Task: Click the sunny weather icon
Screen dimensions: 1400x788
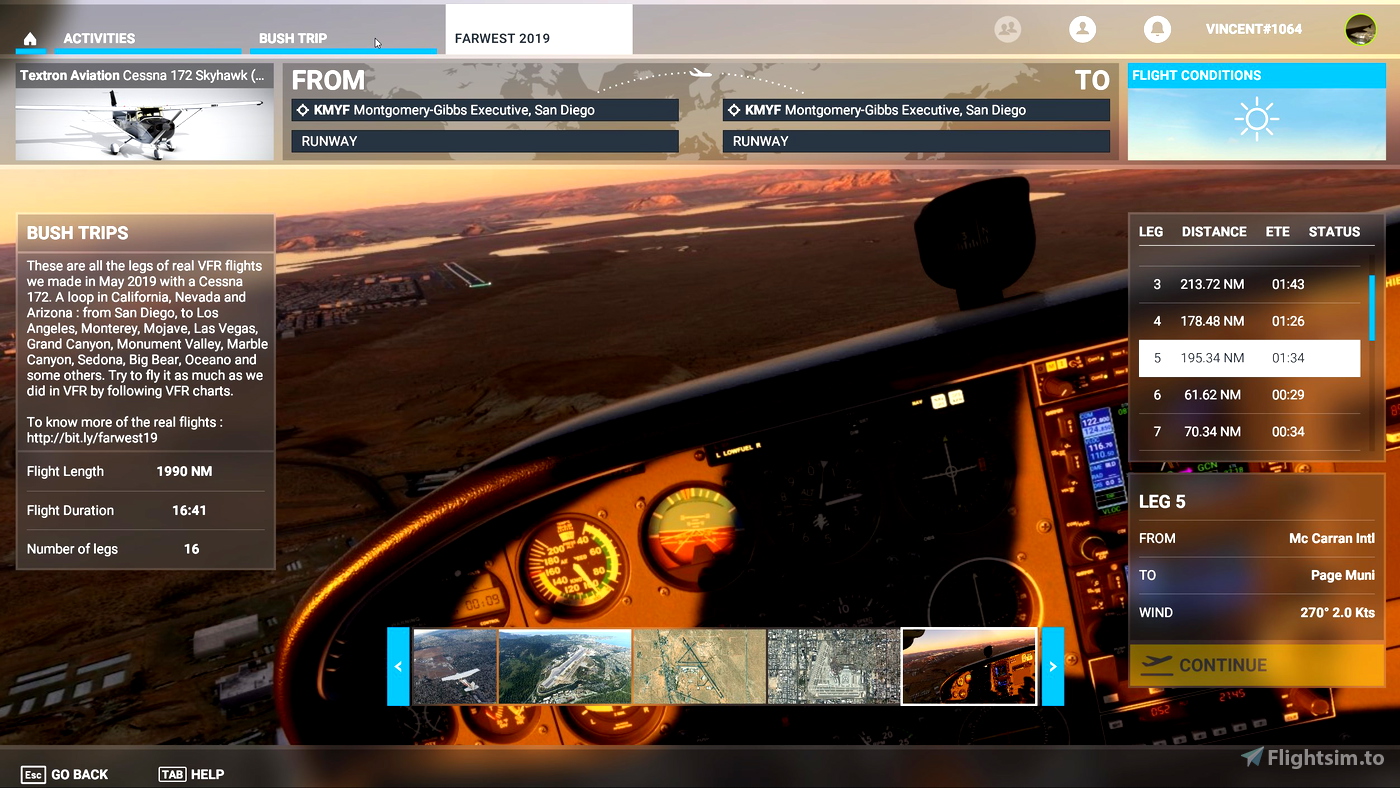Action: pyautogui.click(x=1256, y=120)
